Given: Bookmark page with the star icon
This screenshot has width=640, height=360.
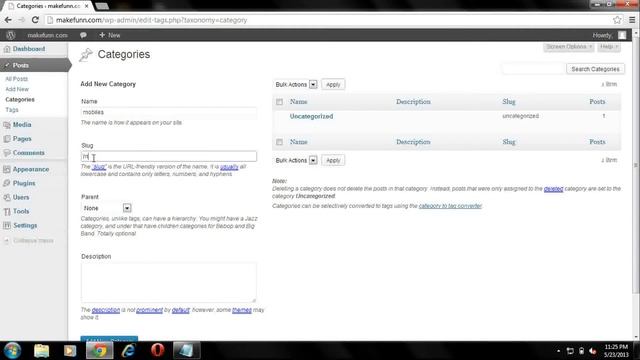Looking at the screenshot, I should coord(617,20).
